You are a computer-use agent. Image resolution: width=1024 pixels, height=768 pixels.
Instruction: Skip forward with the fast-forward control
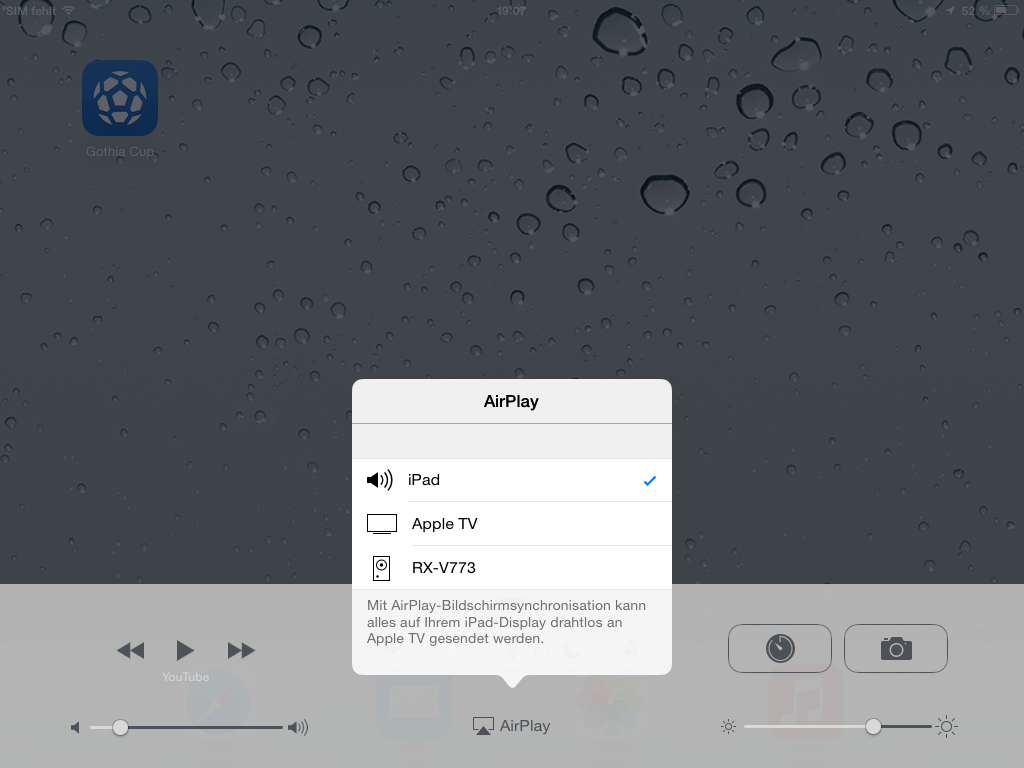coord(241,650)
